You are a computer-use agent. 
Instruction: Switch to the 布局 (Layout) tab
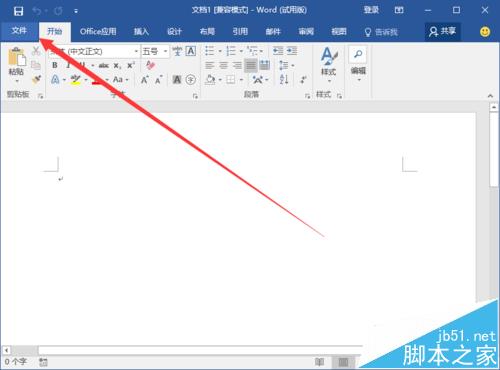click(x=207, y=32)
